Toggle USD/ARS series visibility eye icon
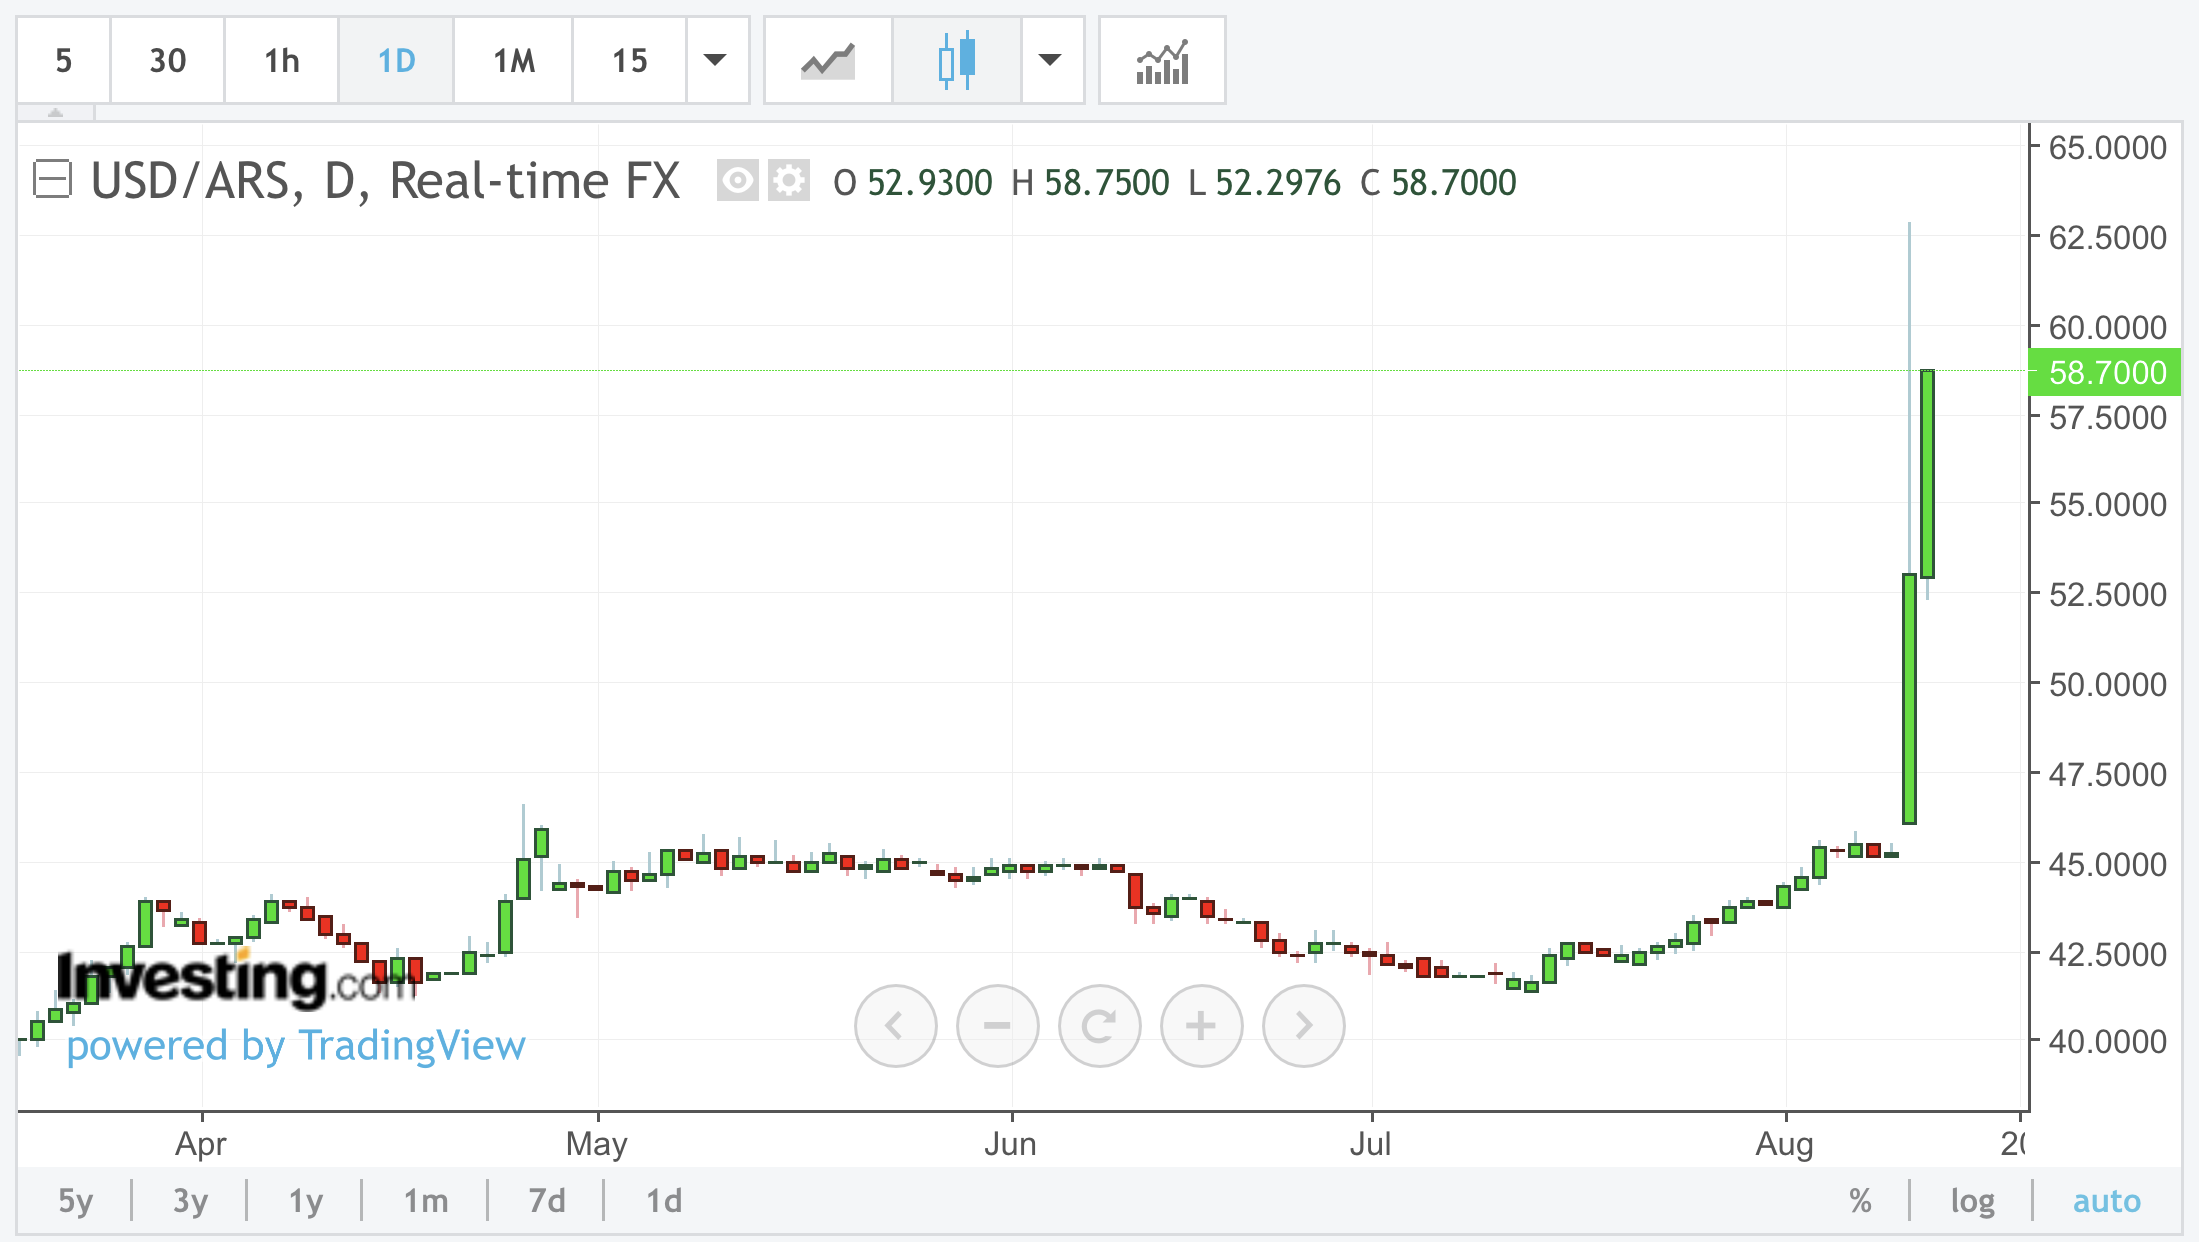Screen dimensions: 2208x1242 738,181
